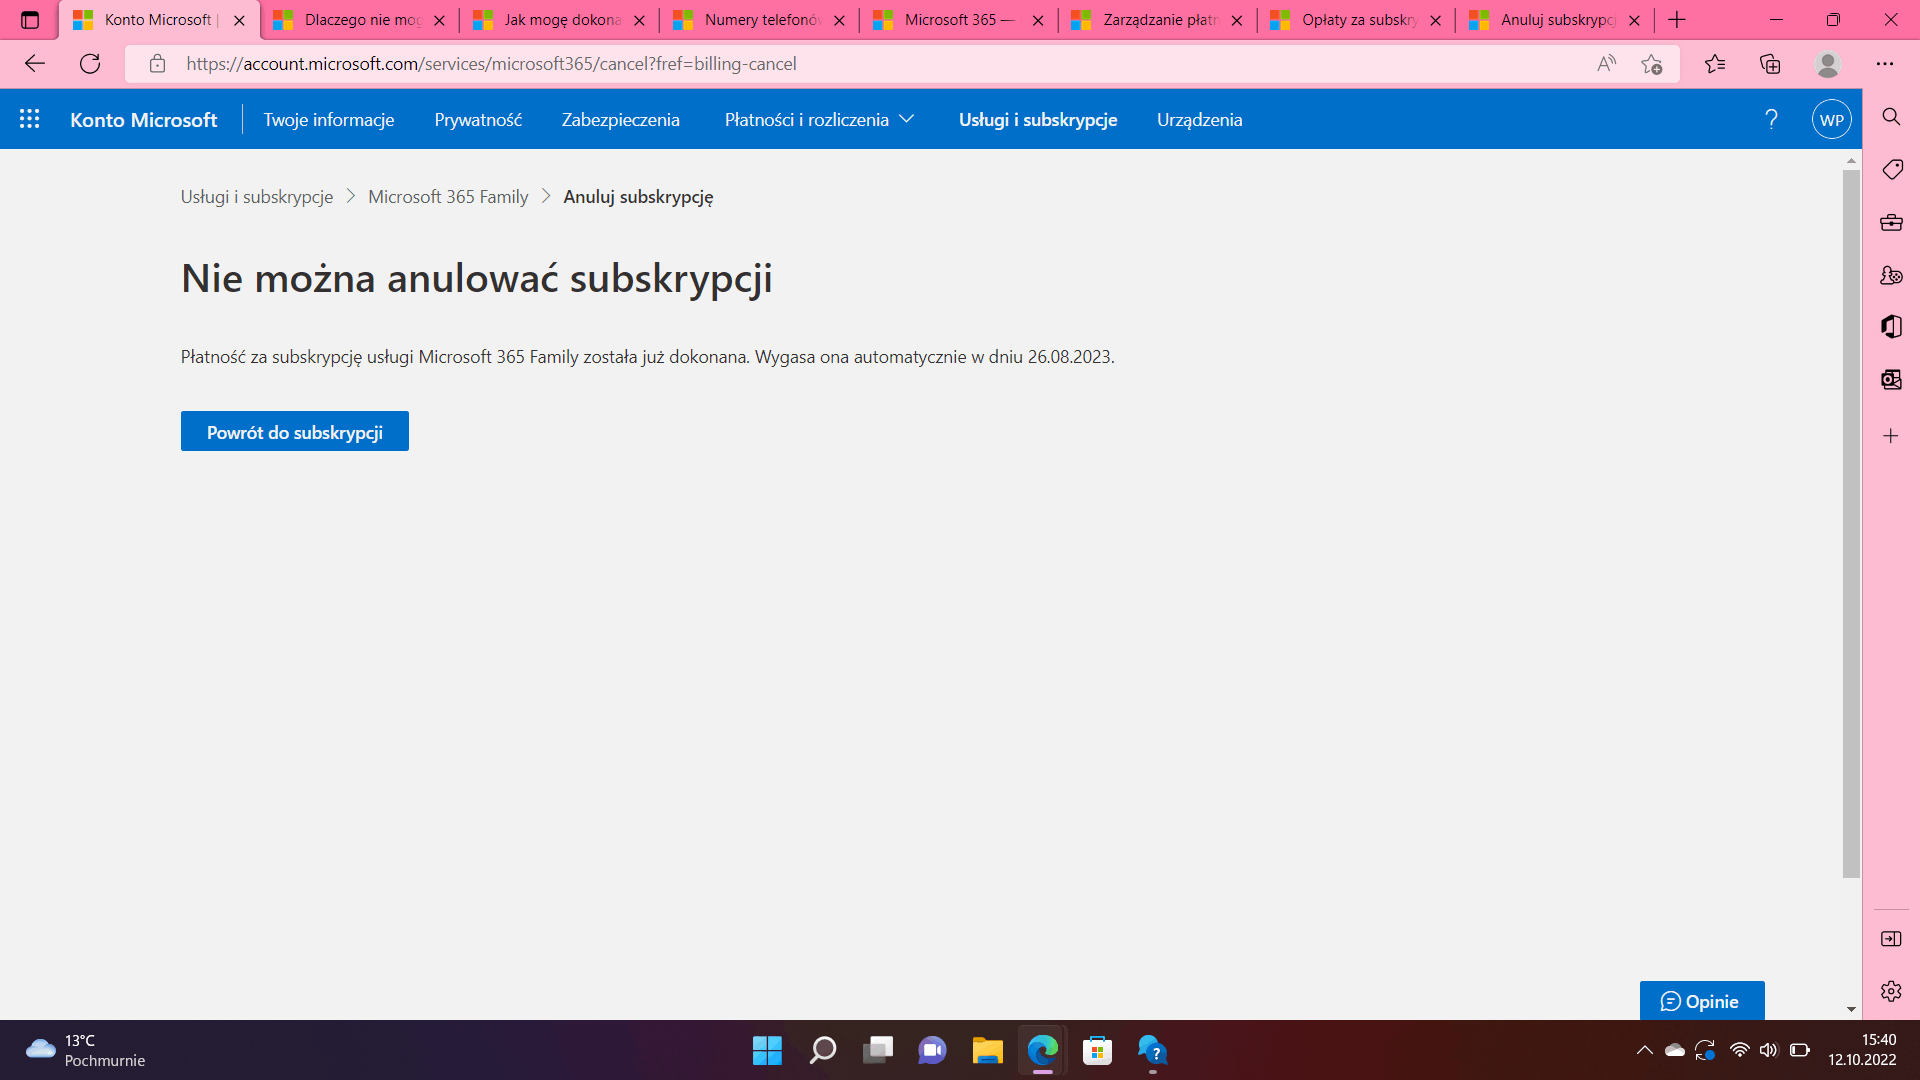This screenshot has height=1080, width=1920.
Task: Follow the Microsoft 365 Family breadcrumb link
Action: (448, 197)
